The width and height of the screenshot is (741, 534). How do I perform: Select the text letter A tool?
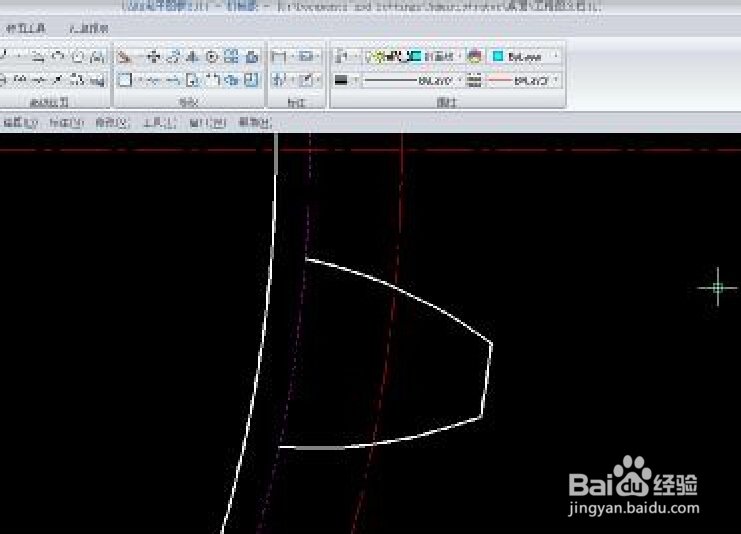(x=97, y=57)
